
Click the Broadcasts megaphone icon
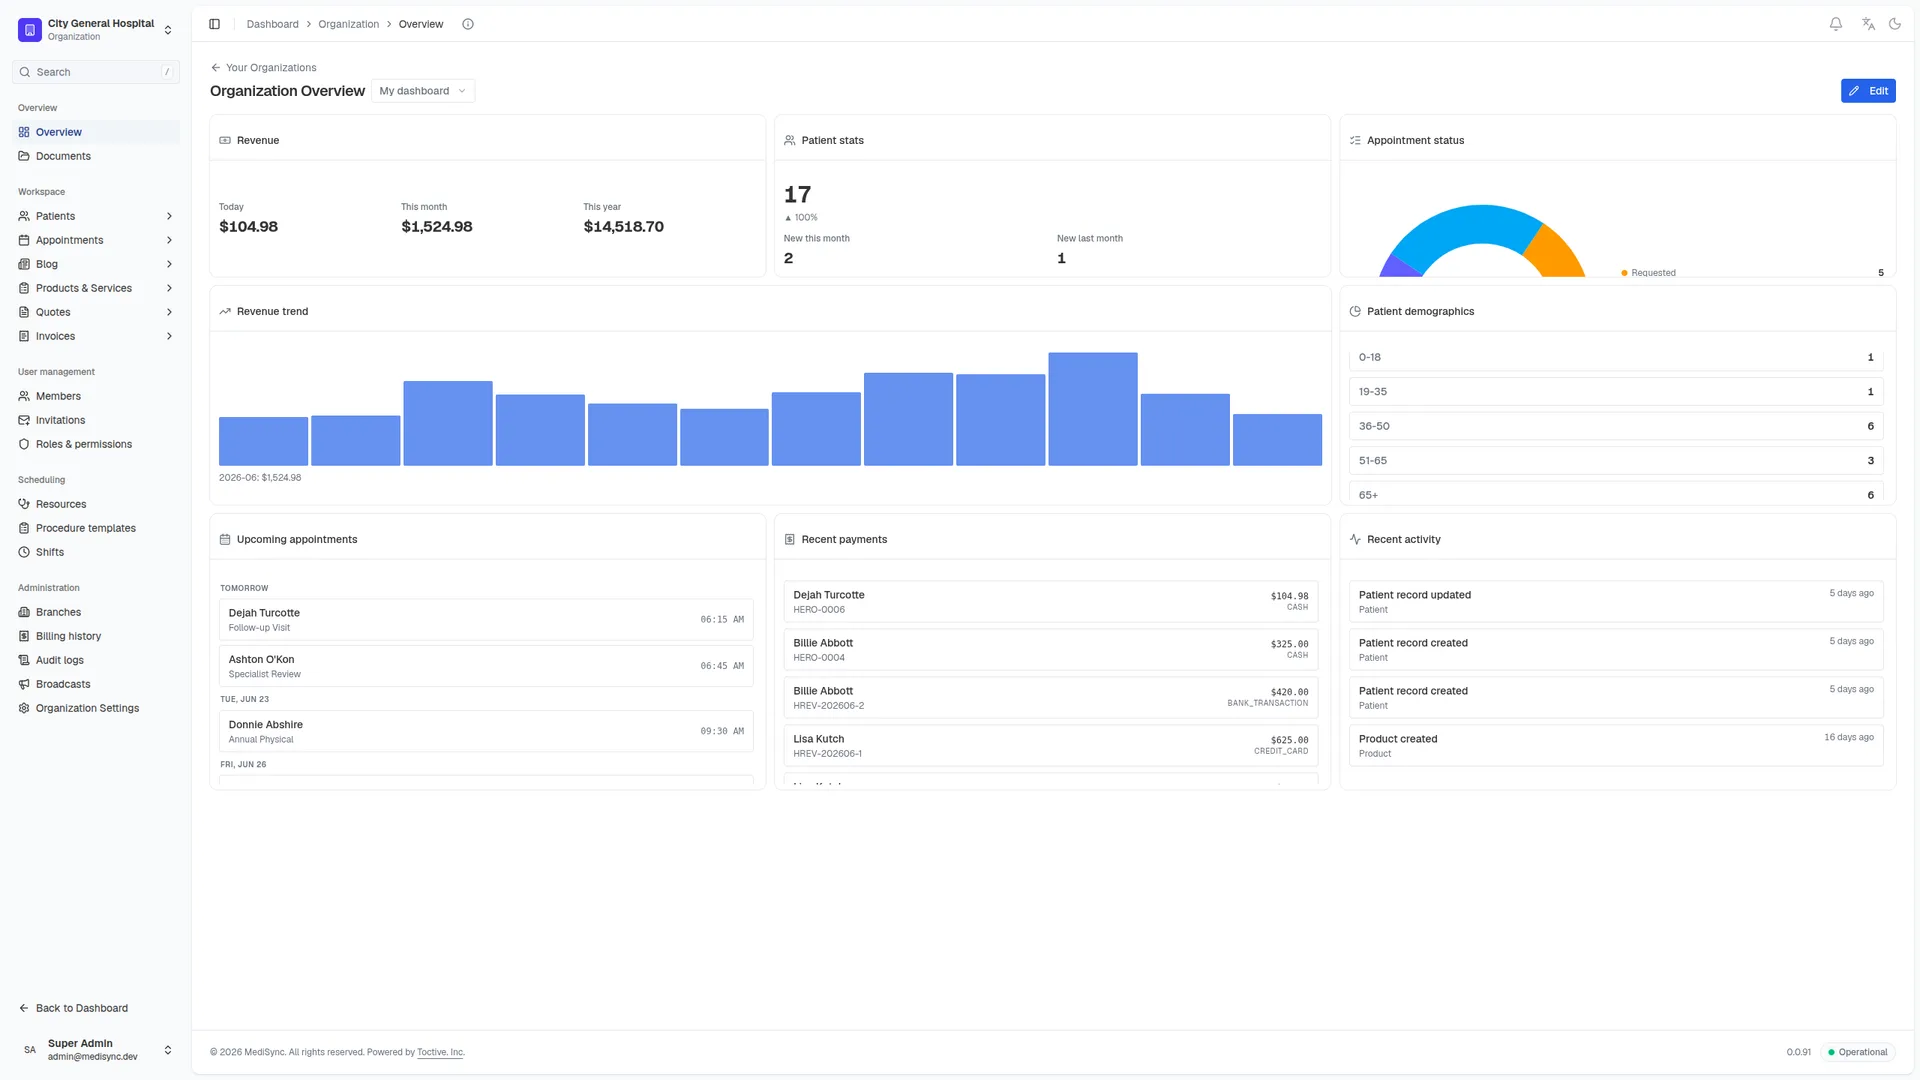coord(24,684)
